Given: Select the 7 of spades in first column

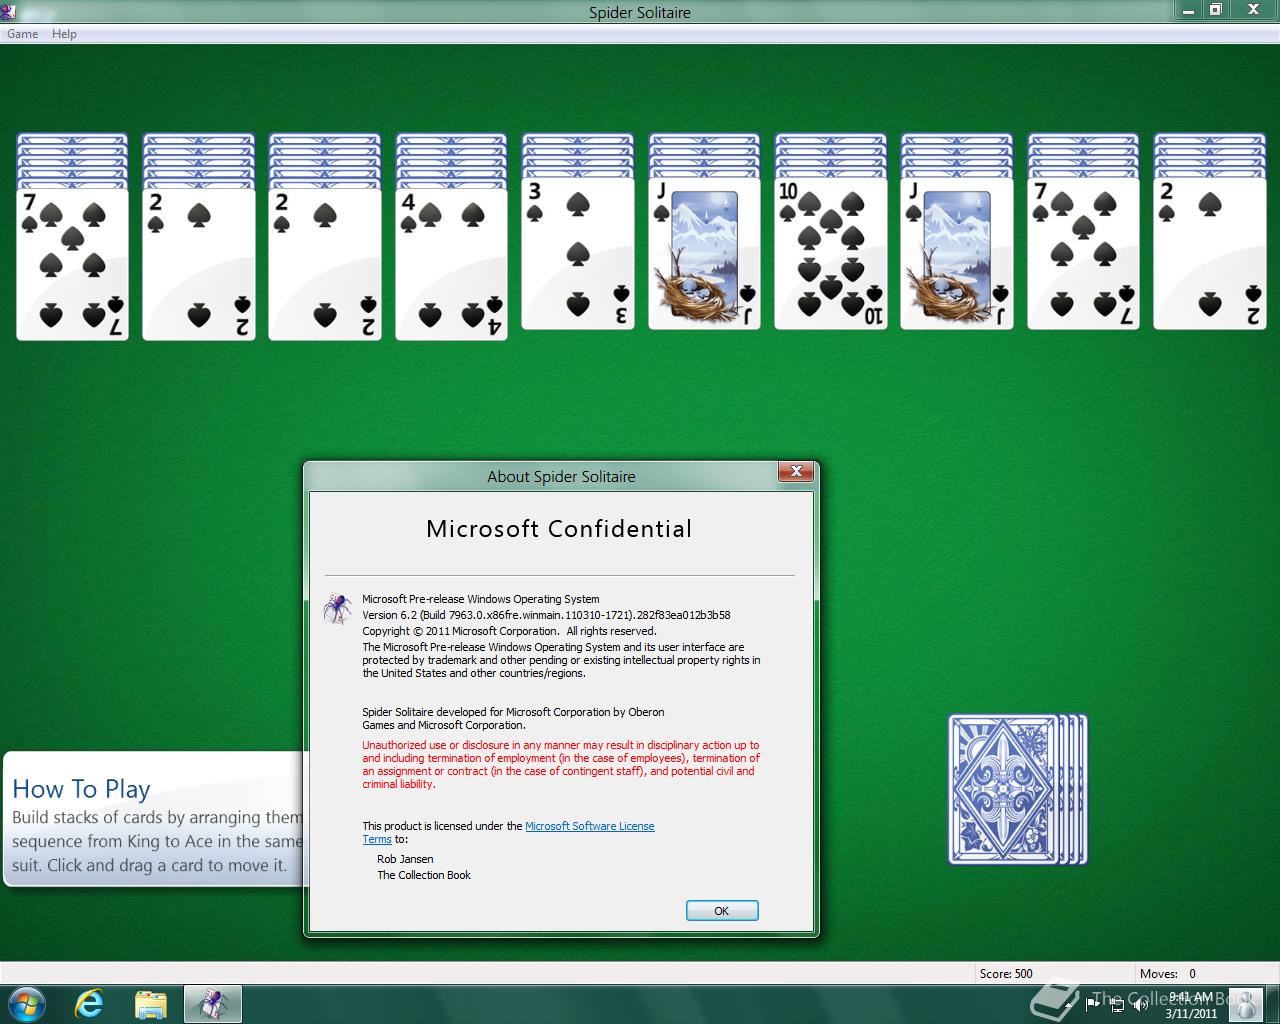Looking at the screenshot, I should coord(72,264).
